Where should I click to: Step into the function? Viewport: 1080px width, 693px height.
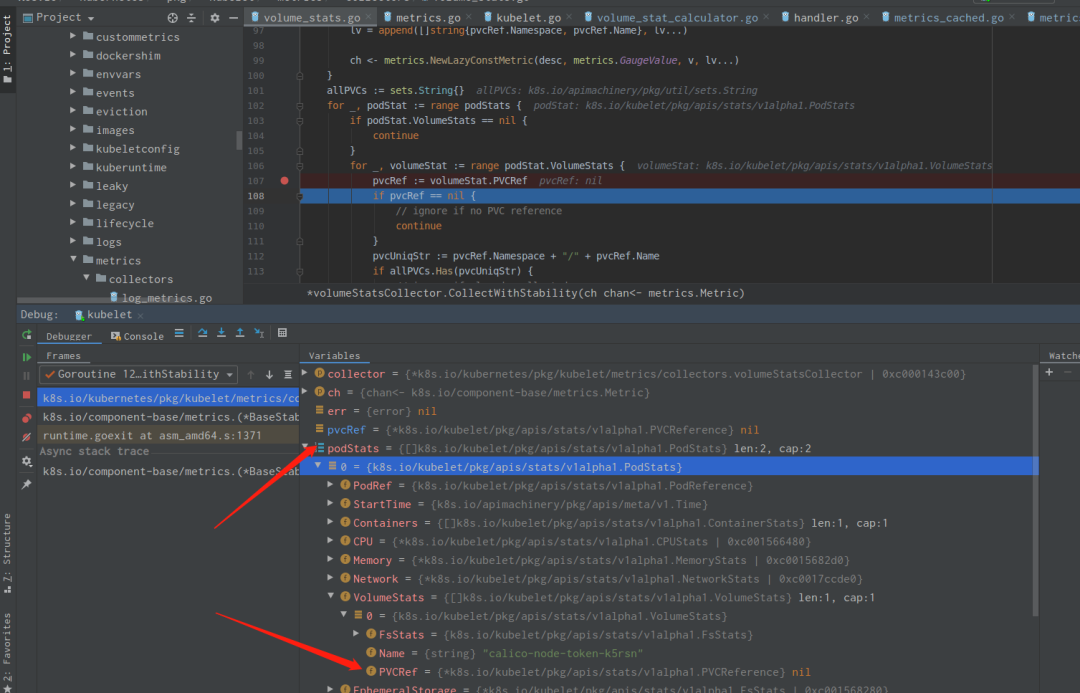click(221, 333)
